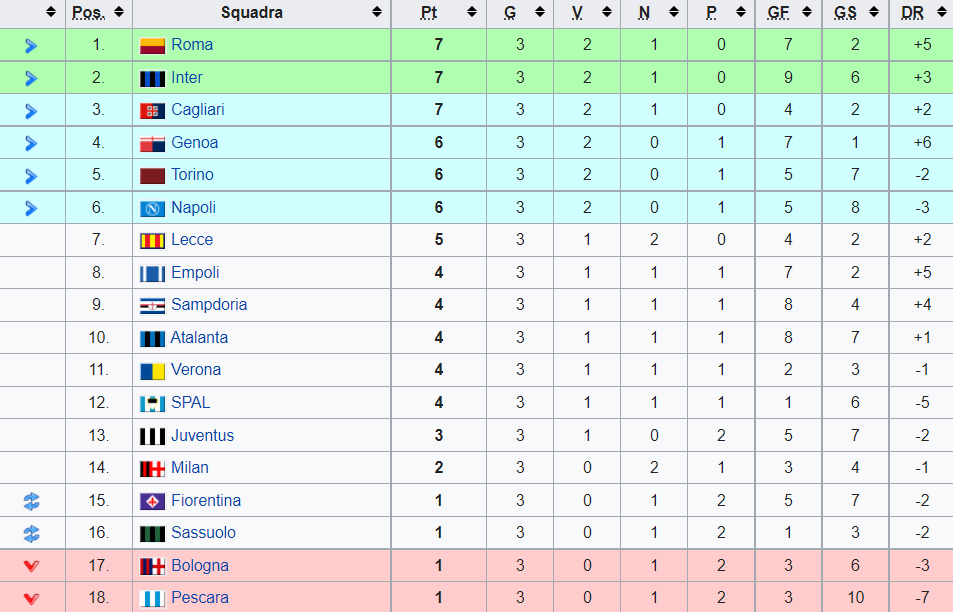Click the Roma team flag icon
This screenshot has height=612, width=953.
pos(152,46)
